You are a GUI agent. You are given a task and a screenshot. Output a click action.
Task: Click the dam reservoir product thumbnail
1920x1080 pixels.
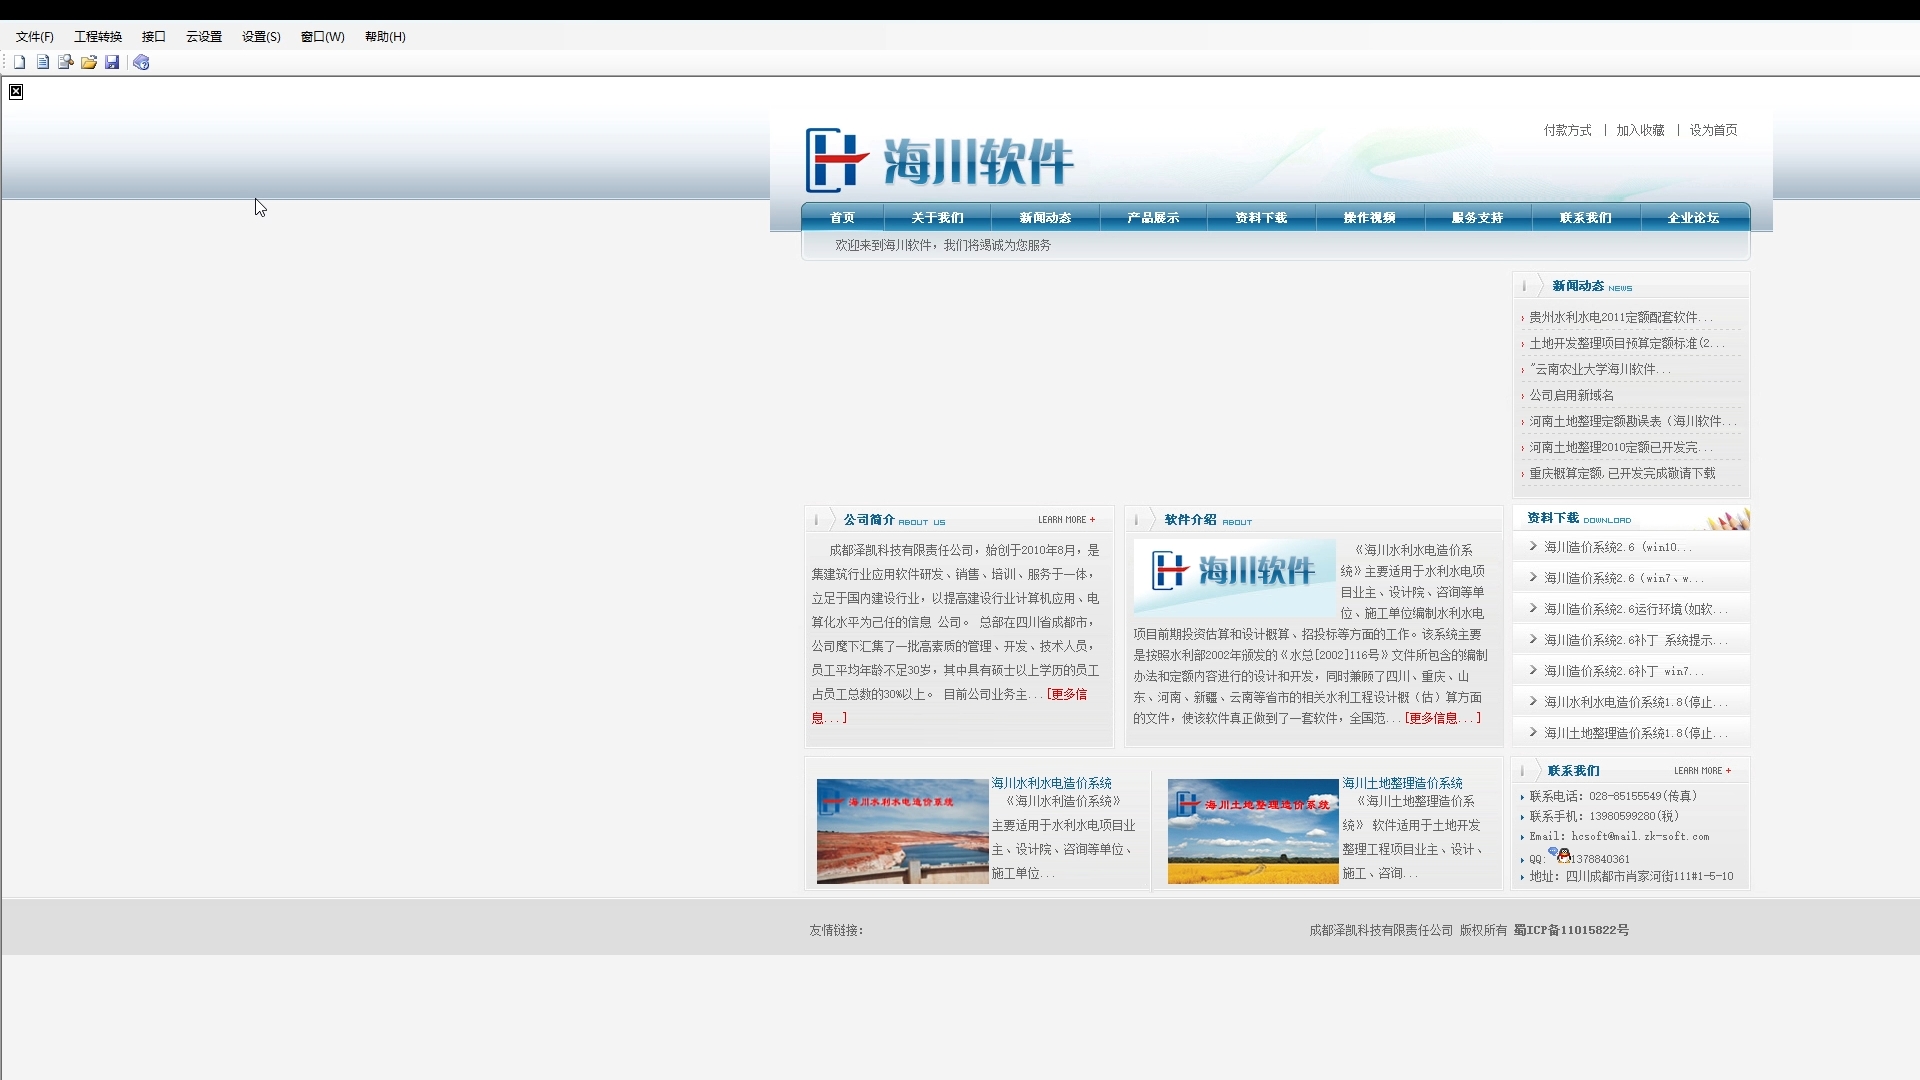coord(902,831)
